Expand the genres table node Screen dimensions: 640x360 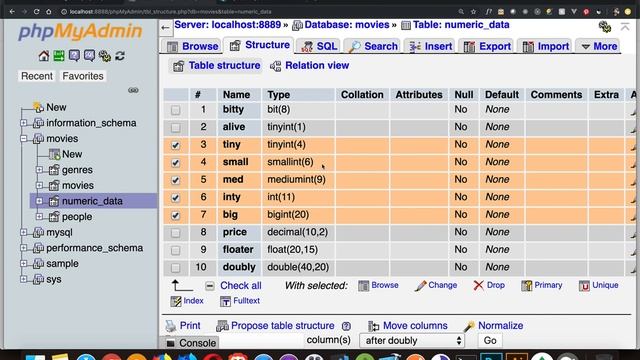point(39,170)
